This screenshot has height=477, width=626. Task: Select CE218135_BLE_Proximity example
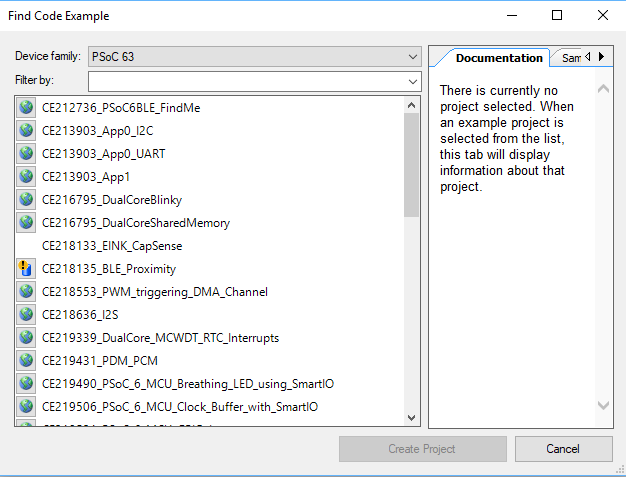tap(109, 269)
